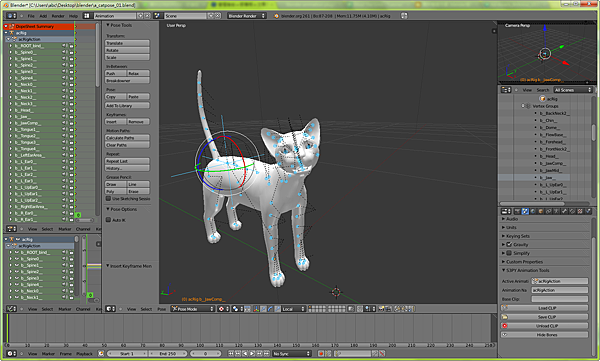Screen dimensions: 600x361
Task: Click the World properties tab icon
Action: coord(533,211)
